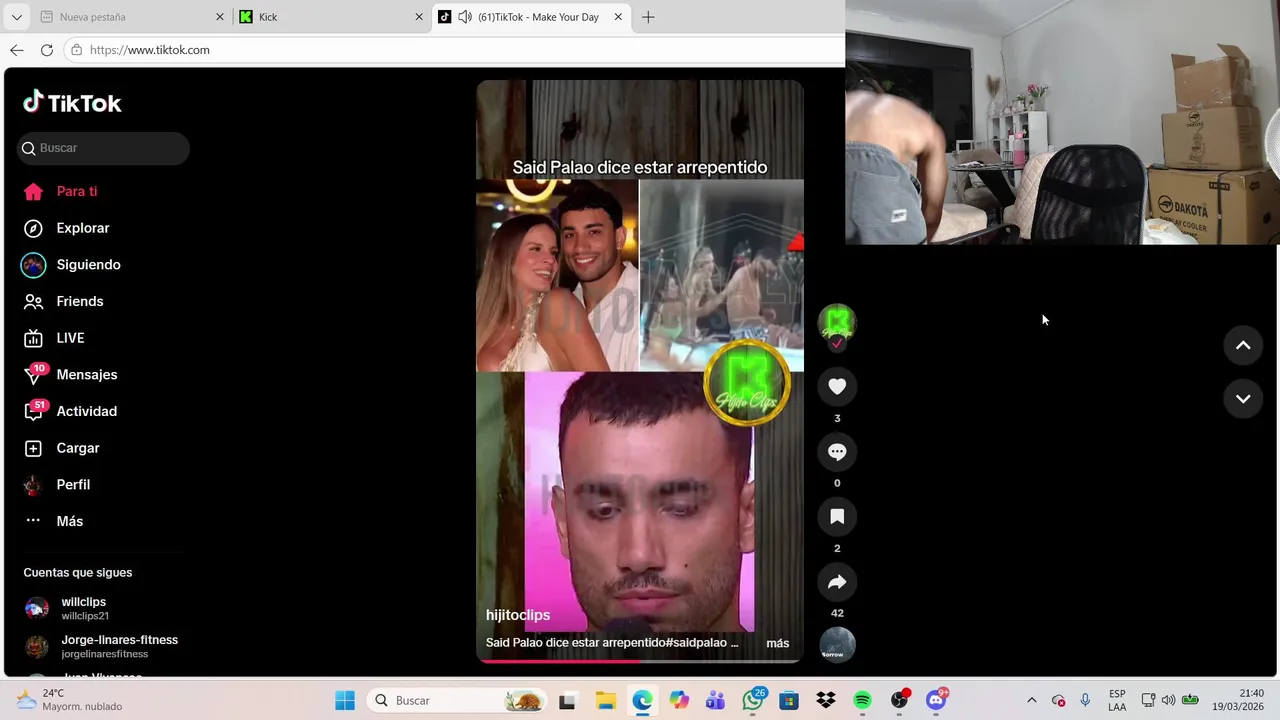Open Spotify from the taskbar
This screenshot has height=720, width=1280.
[x=863, y=700]
